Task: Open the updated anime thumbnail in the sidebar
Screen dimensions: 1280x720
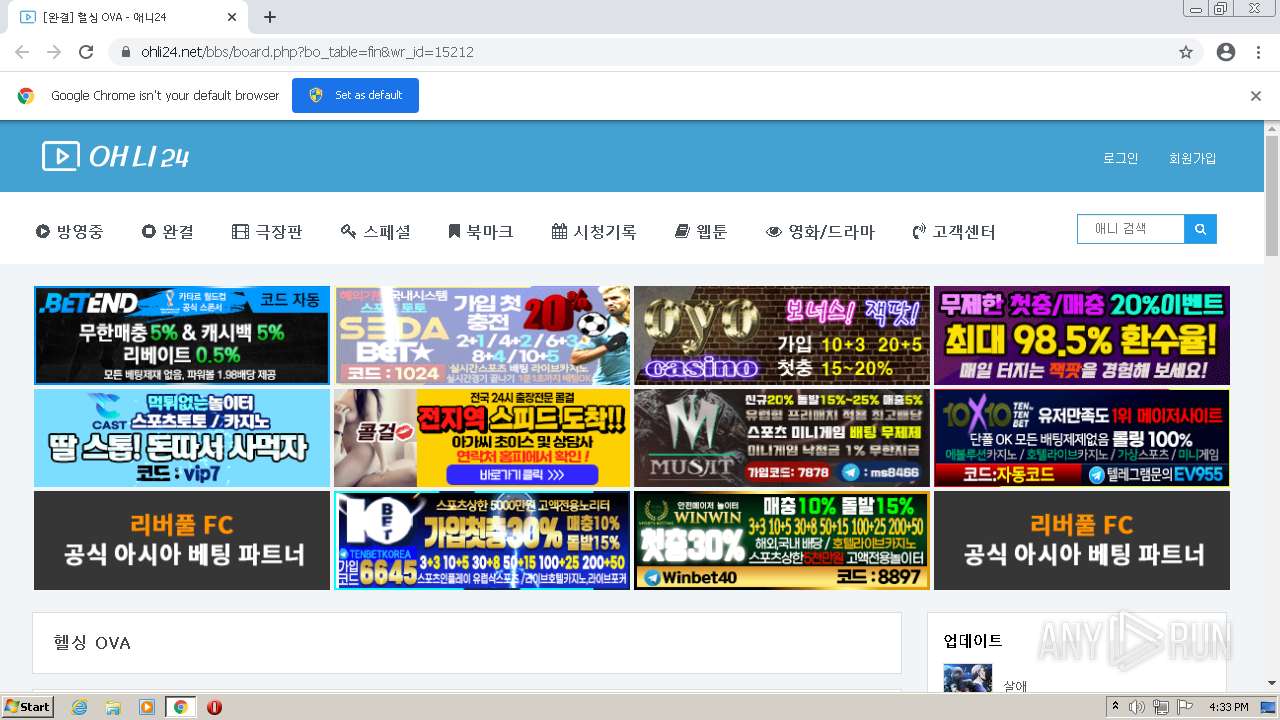Action: [968, 678]
